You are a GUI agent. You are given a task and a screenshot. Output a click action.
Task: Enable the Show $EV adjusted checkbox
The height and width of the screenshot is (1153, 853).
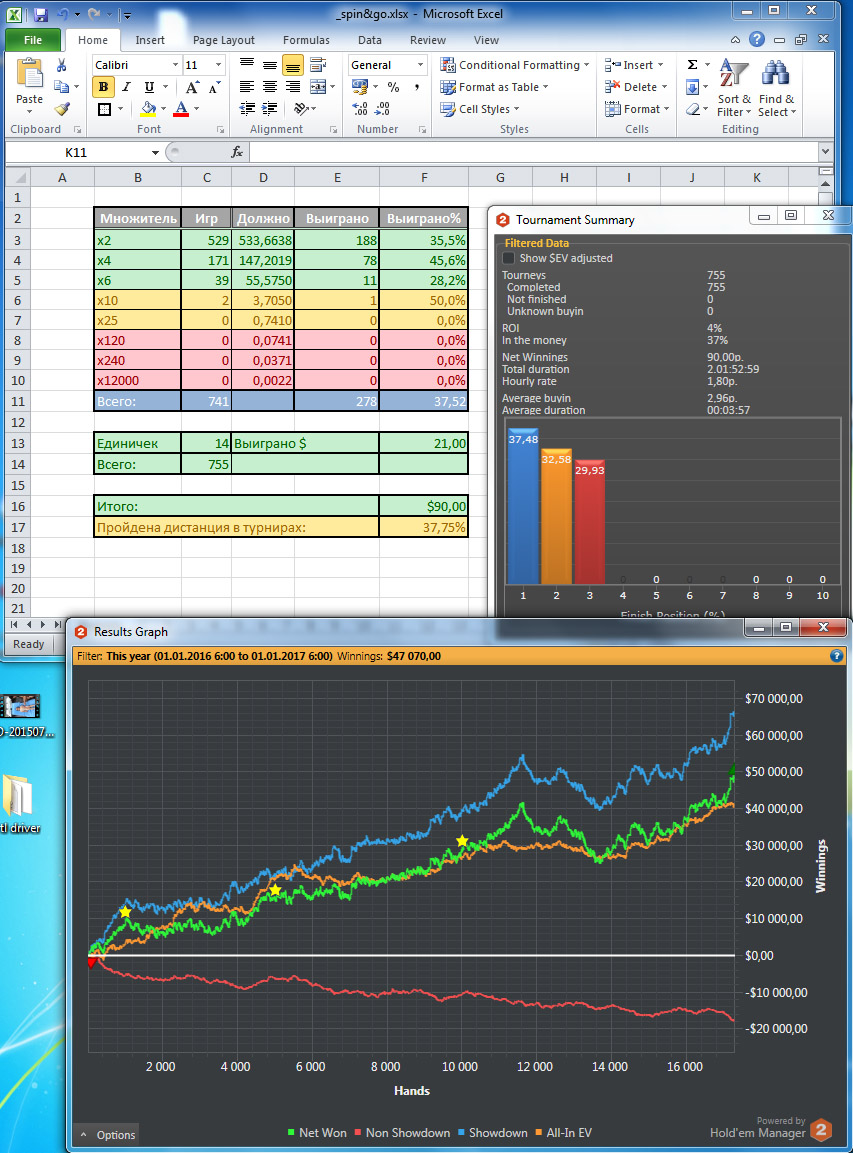pyautogui.click(x=509, y=258)
